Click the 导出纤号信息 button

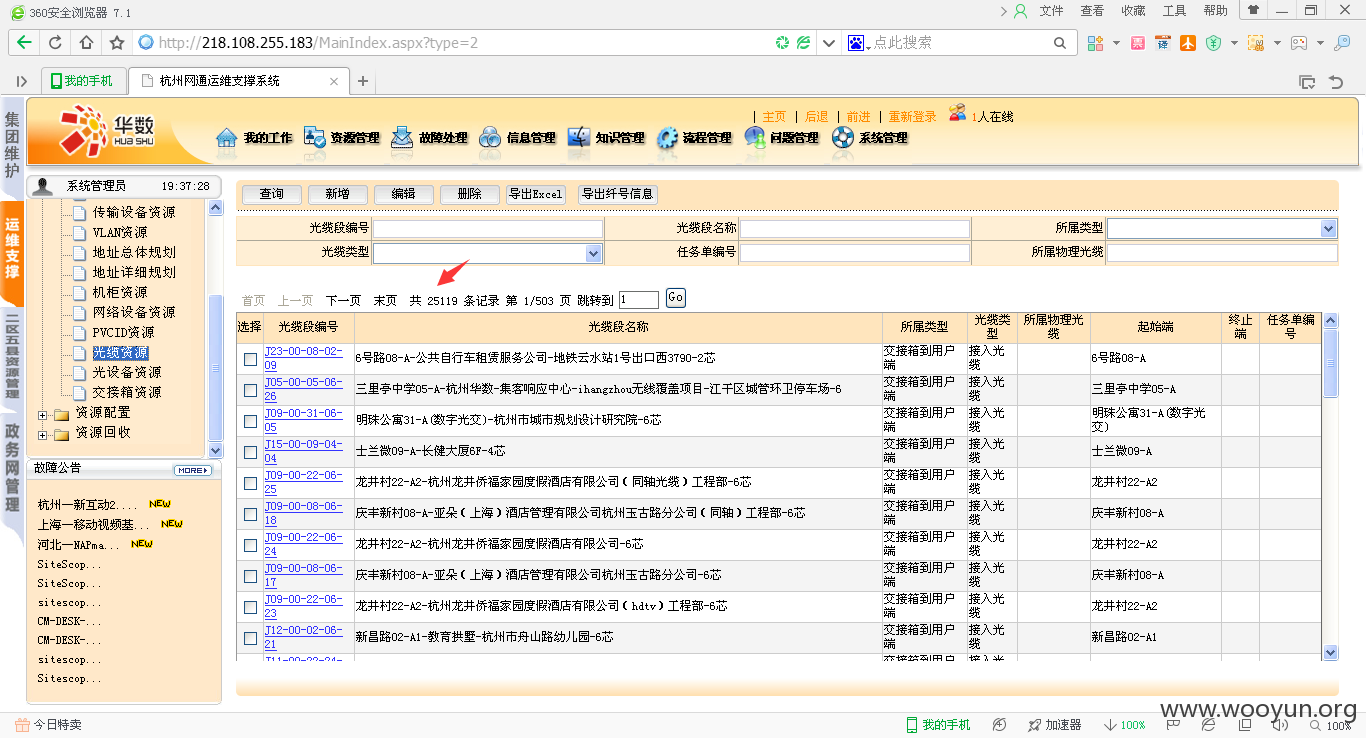coord(618,195)
